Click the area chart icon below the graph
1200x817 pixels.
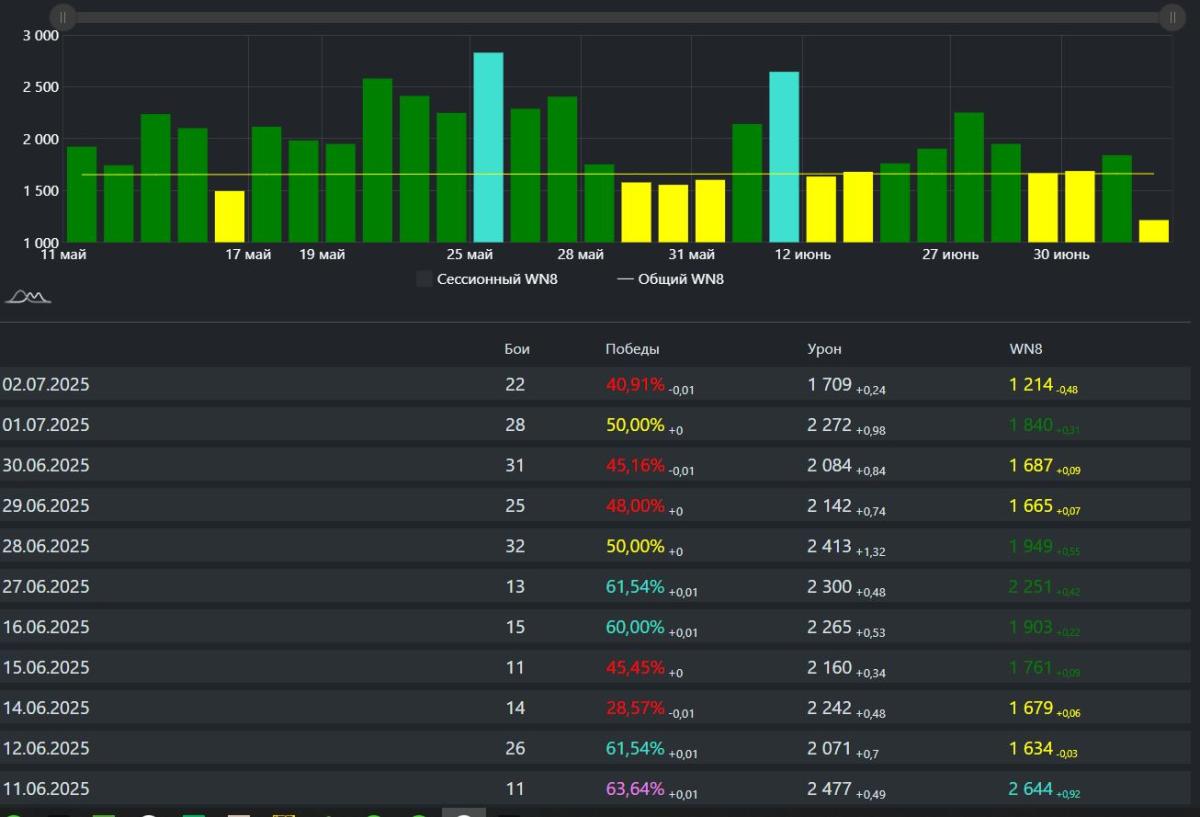[28, 296]
